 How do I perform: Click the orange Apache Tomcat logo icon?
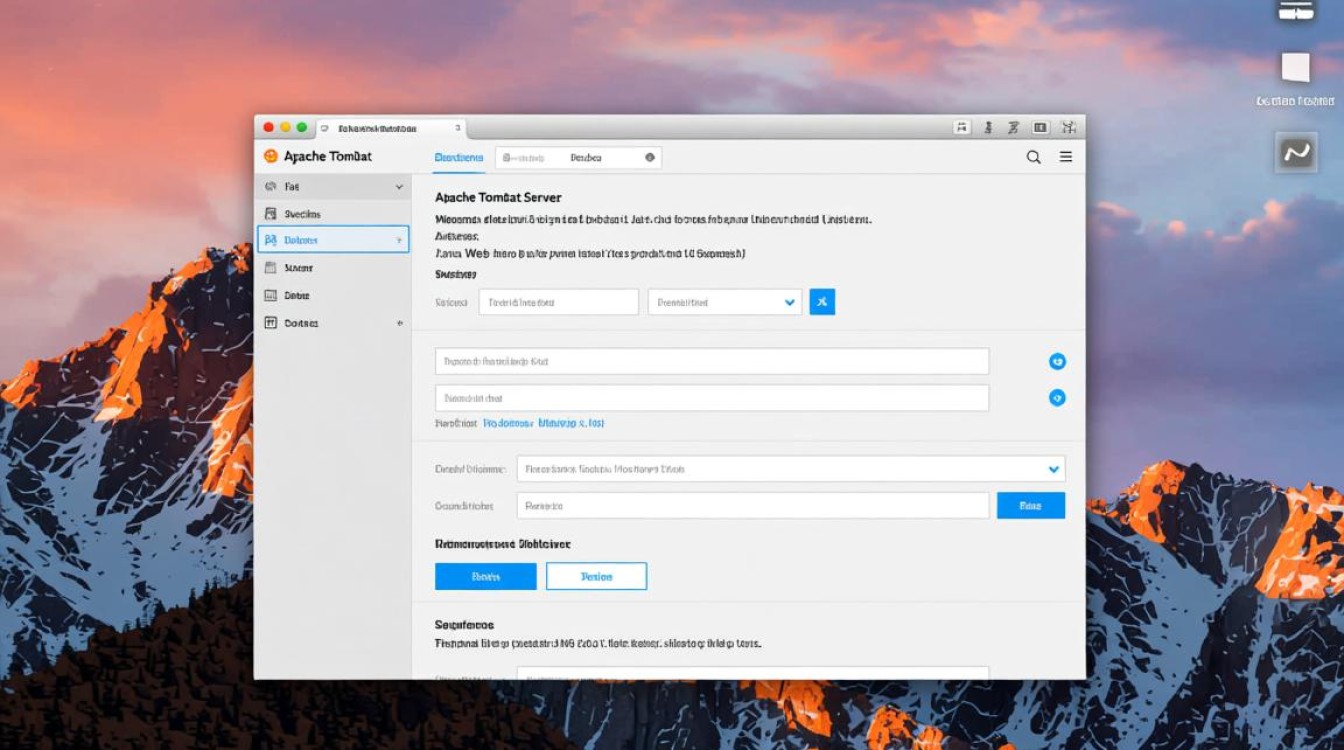point(270,156)
